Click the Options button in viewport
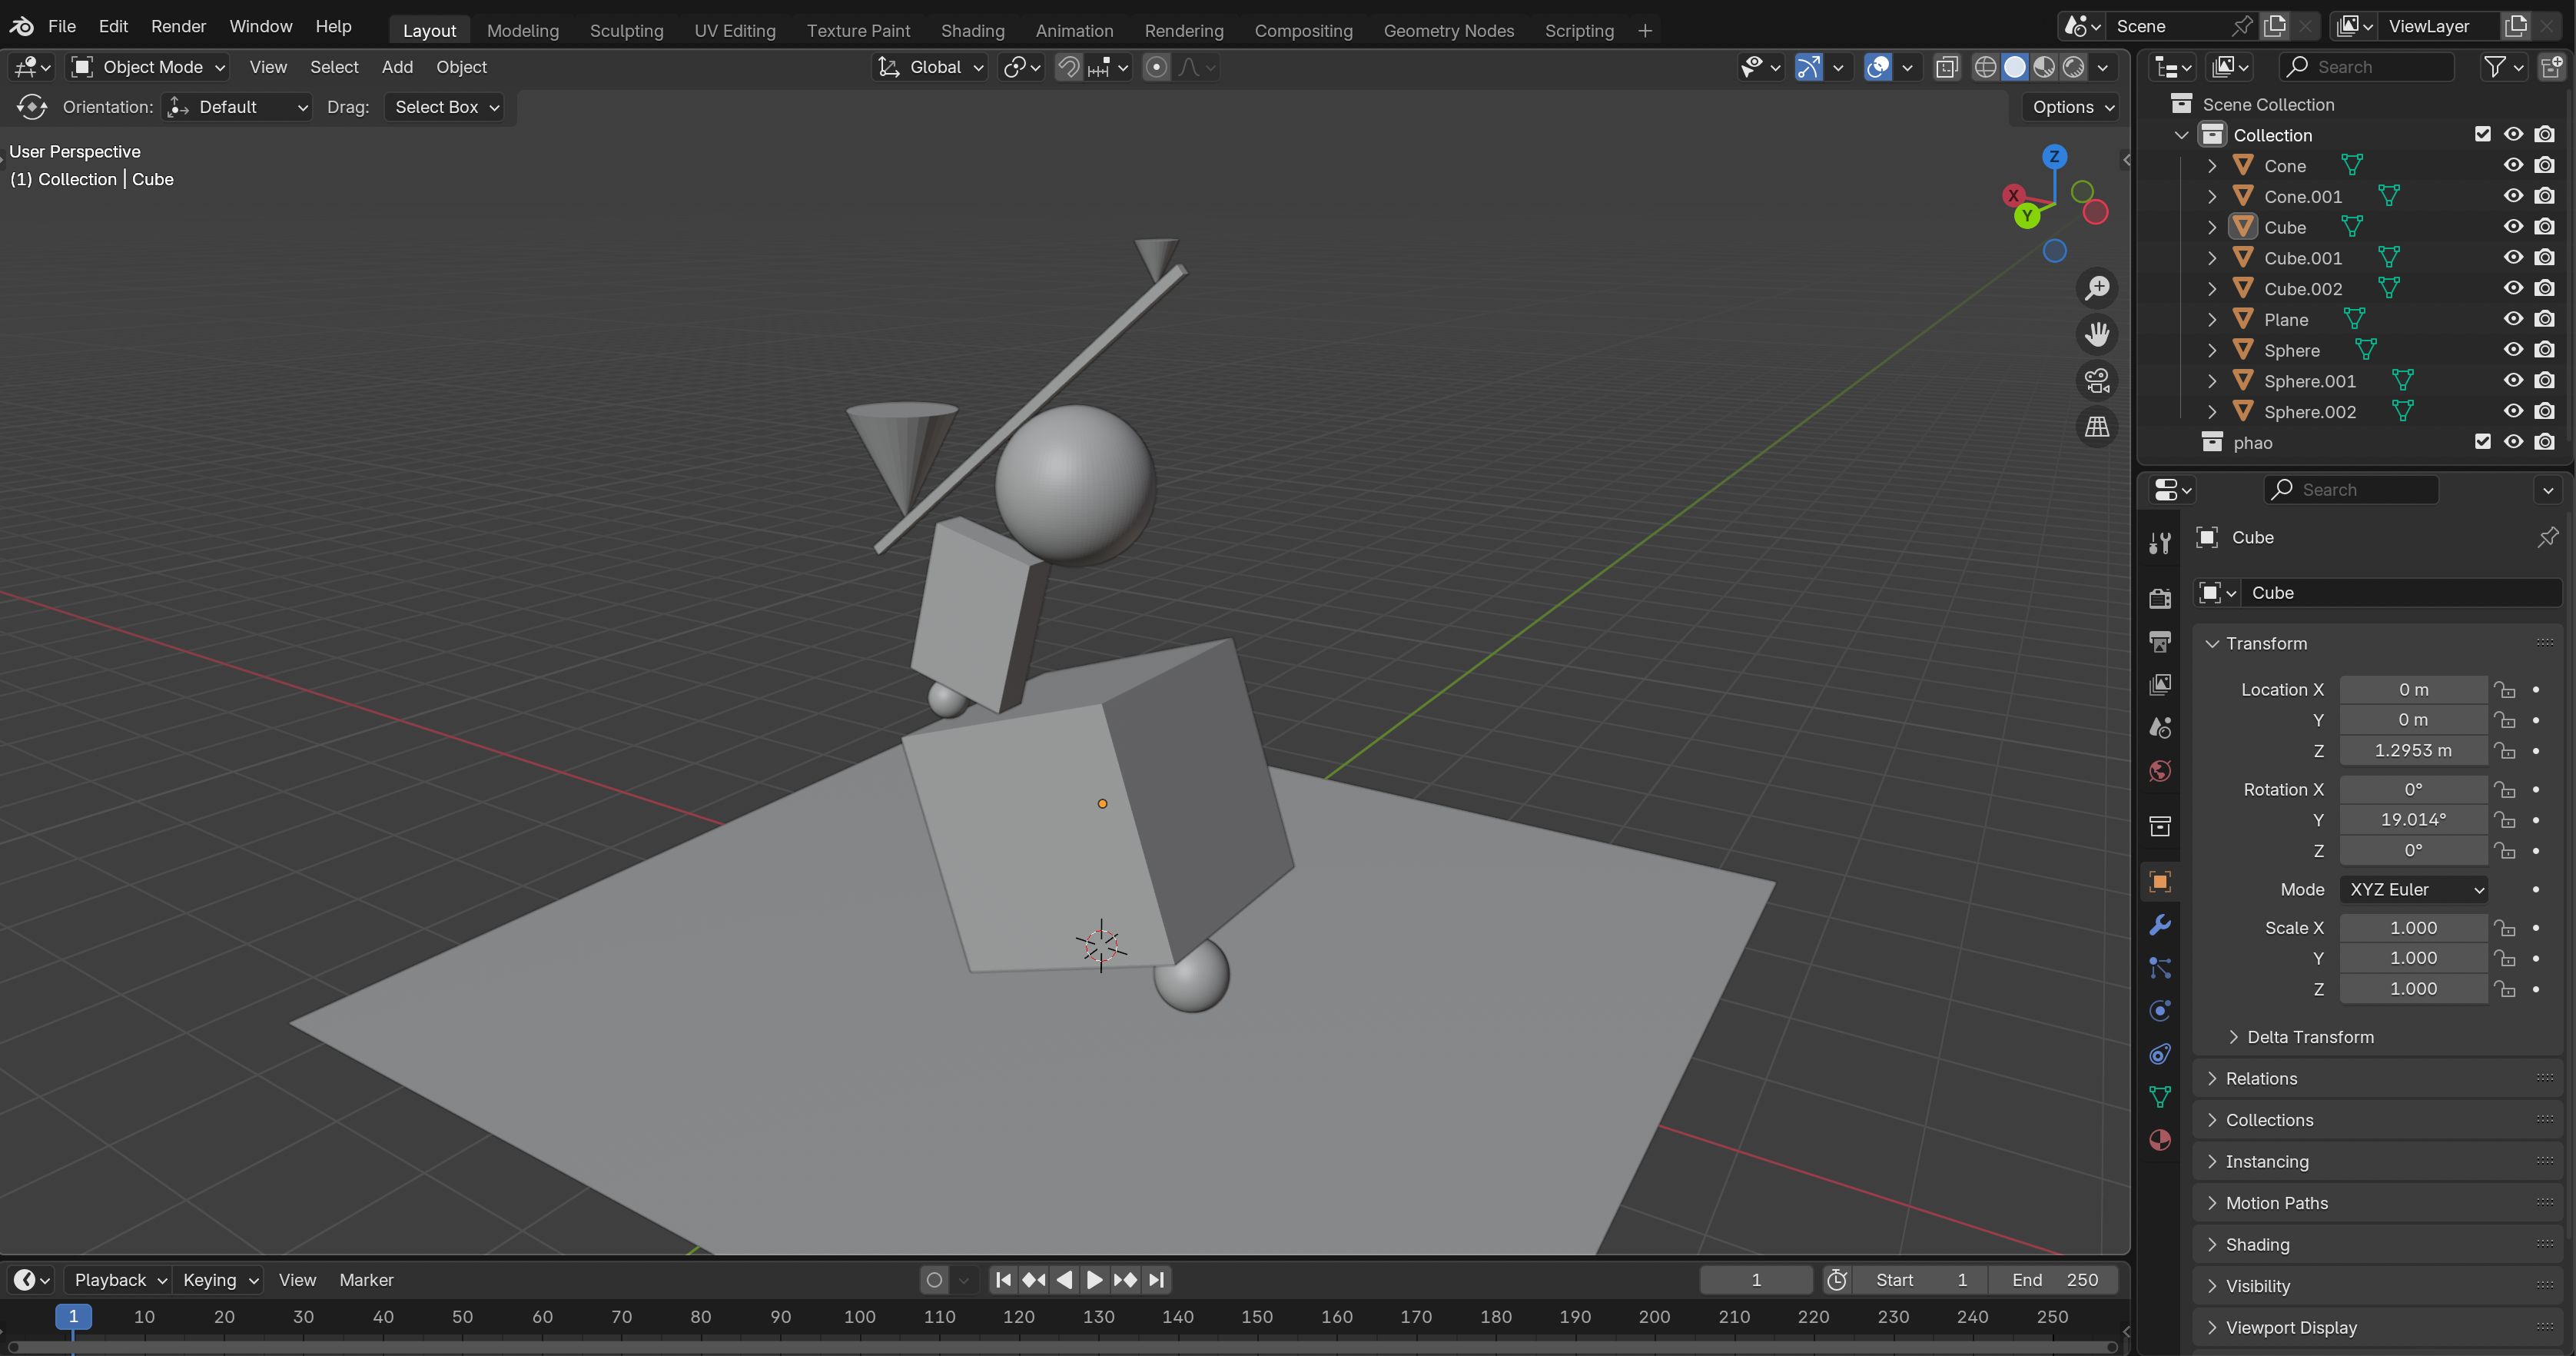 click(x=2073, y=107)
